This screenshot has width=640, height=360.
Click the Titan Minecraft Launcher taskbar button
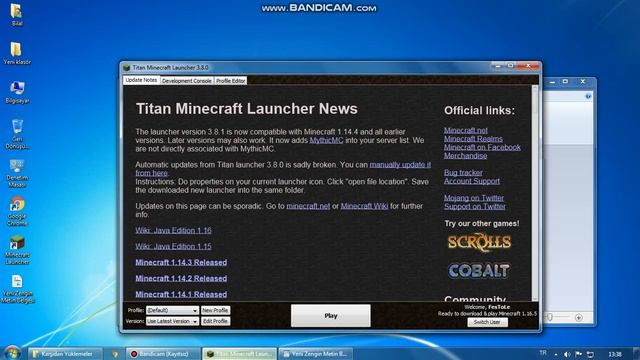[x=240, y=354]
